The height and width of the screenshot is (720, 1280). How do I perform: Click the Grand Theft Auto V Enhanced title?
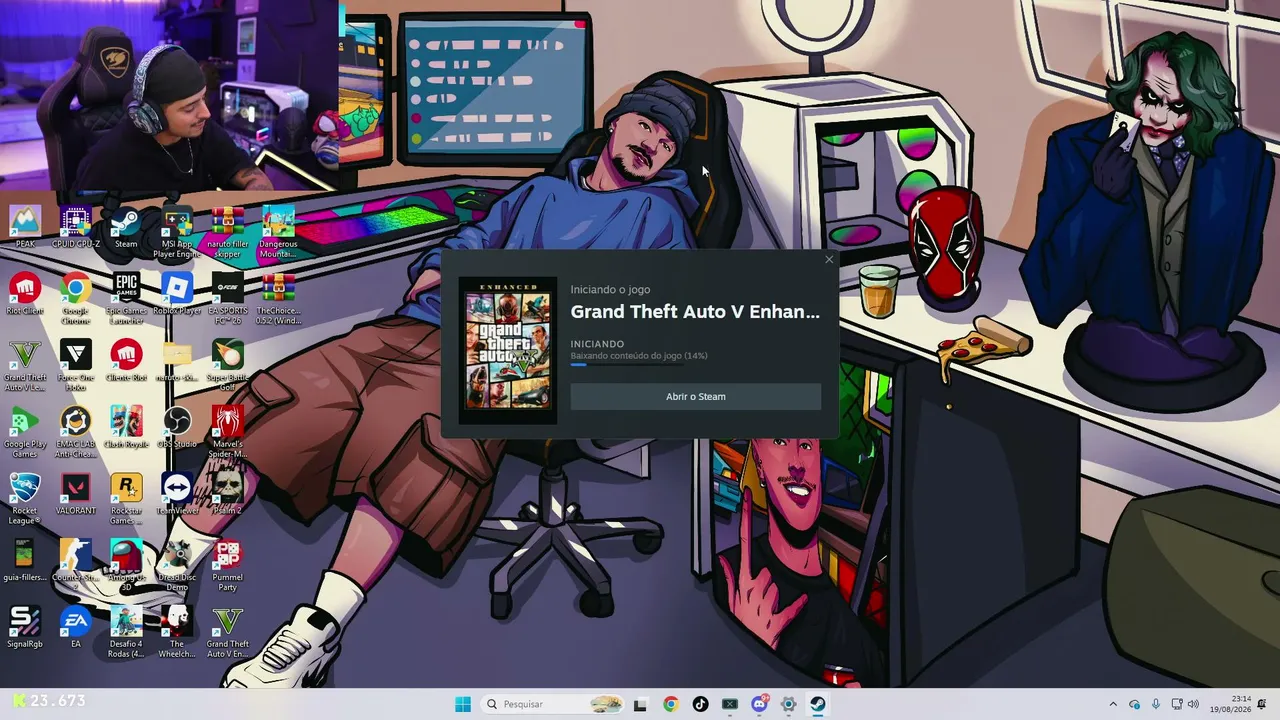click(695, 312)
